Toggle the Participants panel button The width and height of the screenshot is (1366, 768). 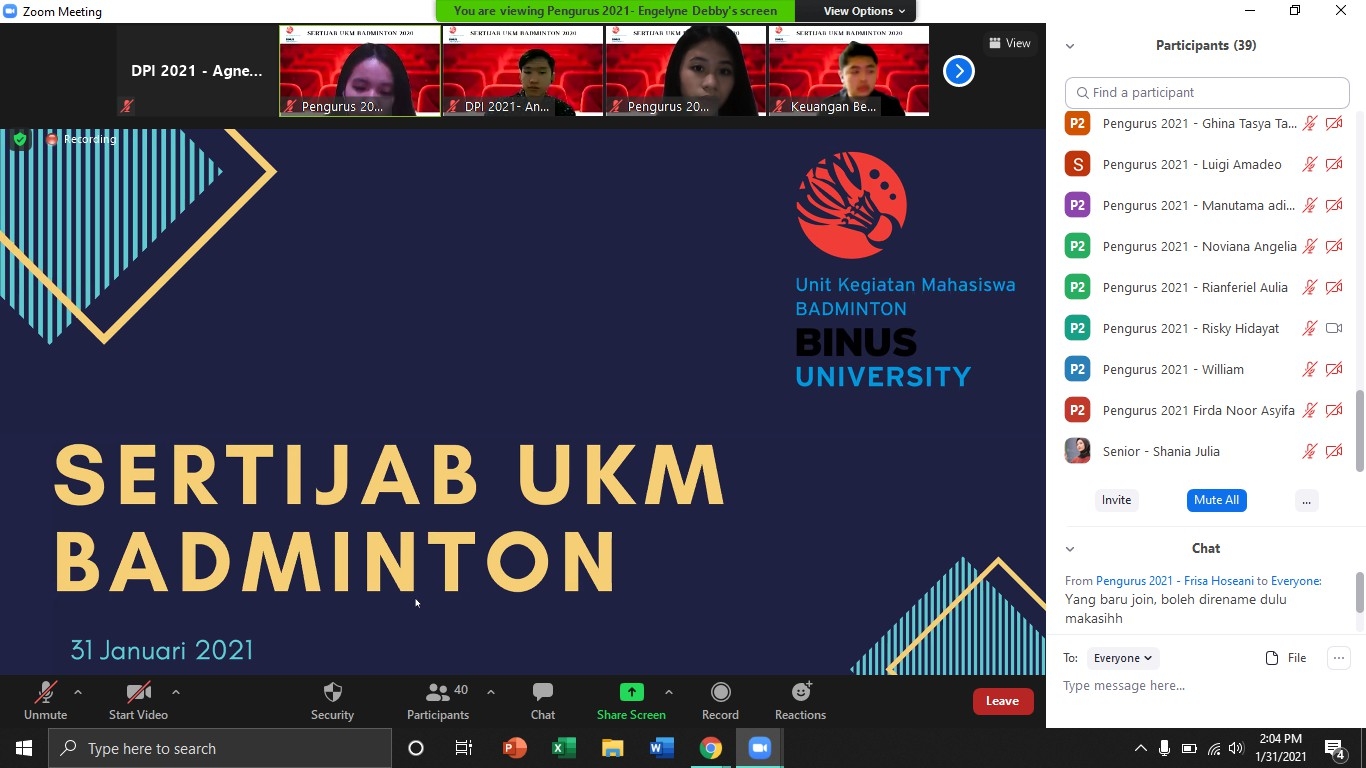(x=438, y=700)
